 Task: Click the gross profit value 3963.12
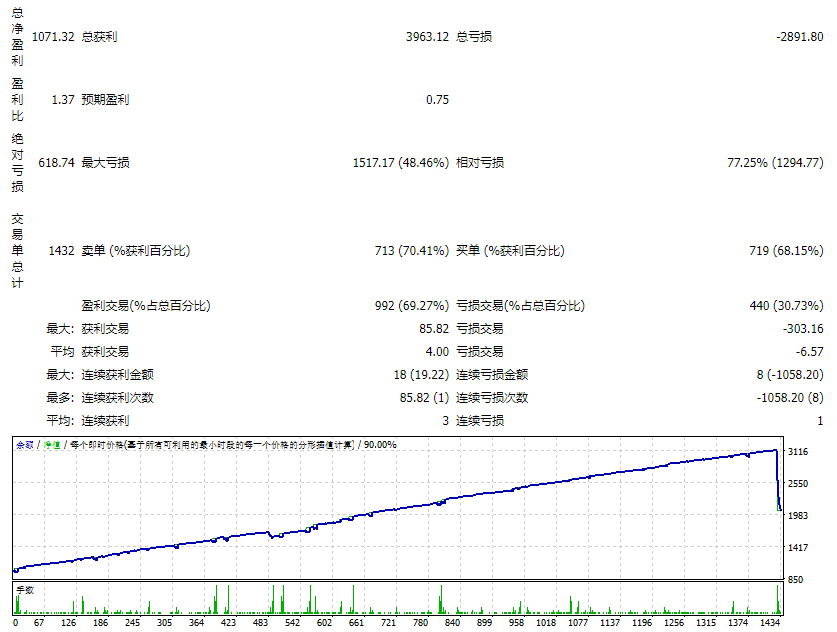coord(427,37)
